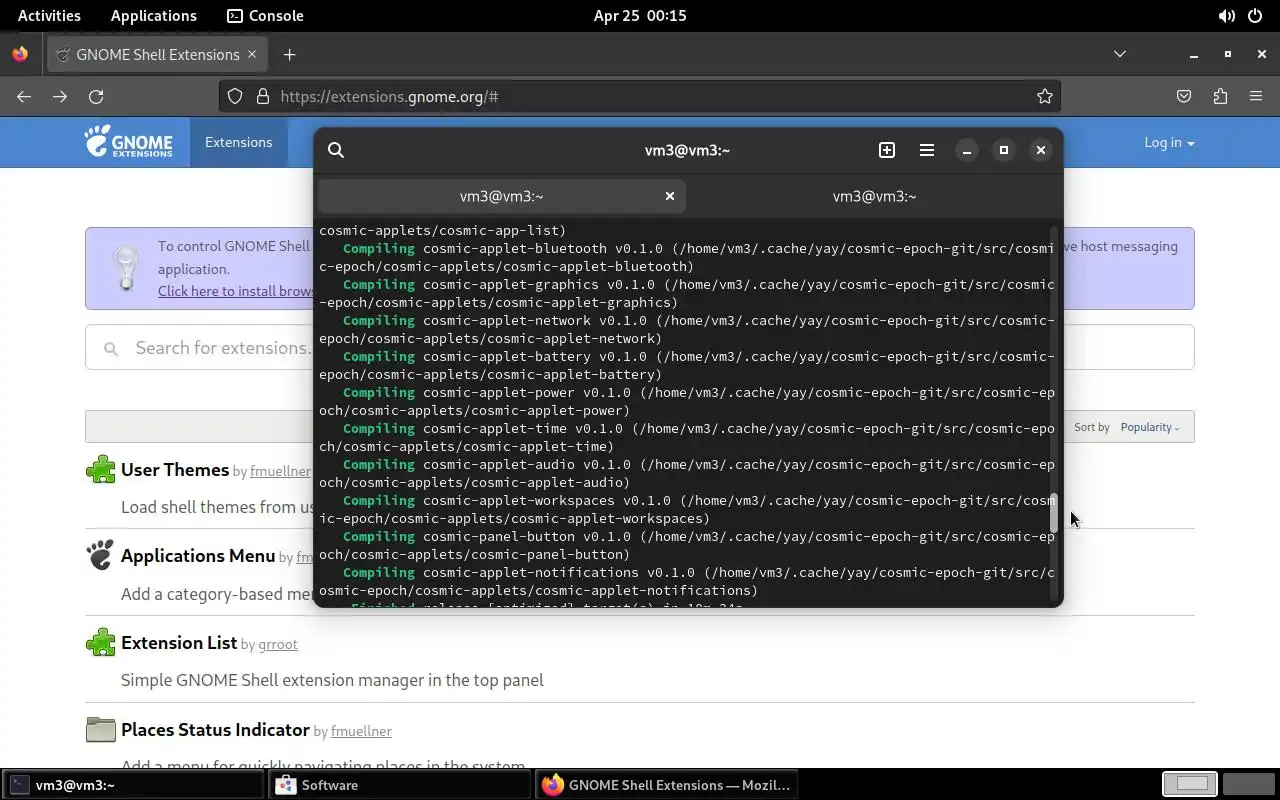Click the terminal vertical scrollbar handle
This screenshot has height=800, width=1280.
click(x=1053, y=513)
